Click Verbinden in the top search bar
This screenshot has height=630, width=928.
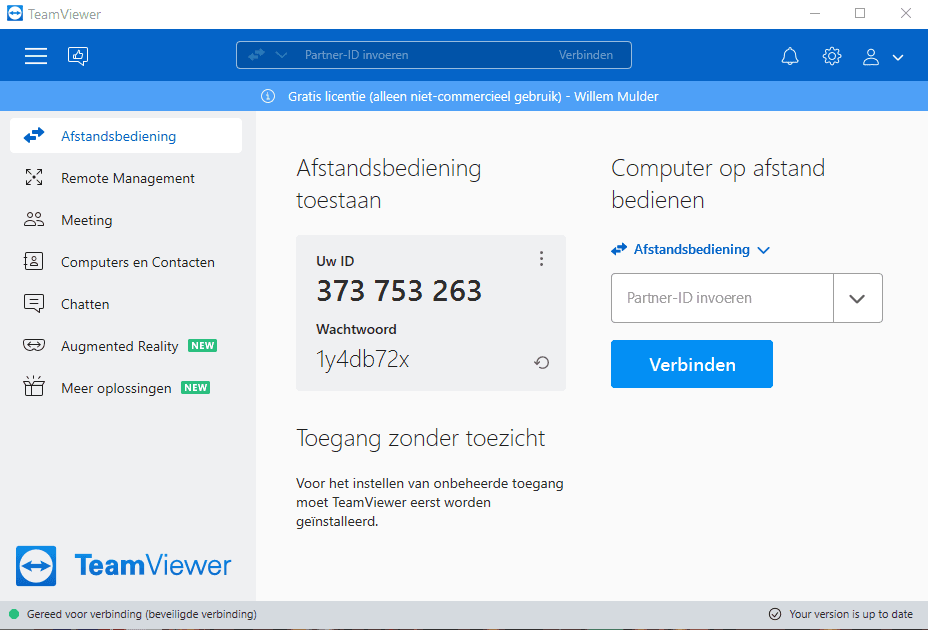(586, 55)
